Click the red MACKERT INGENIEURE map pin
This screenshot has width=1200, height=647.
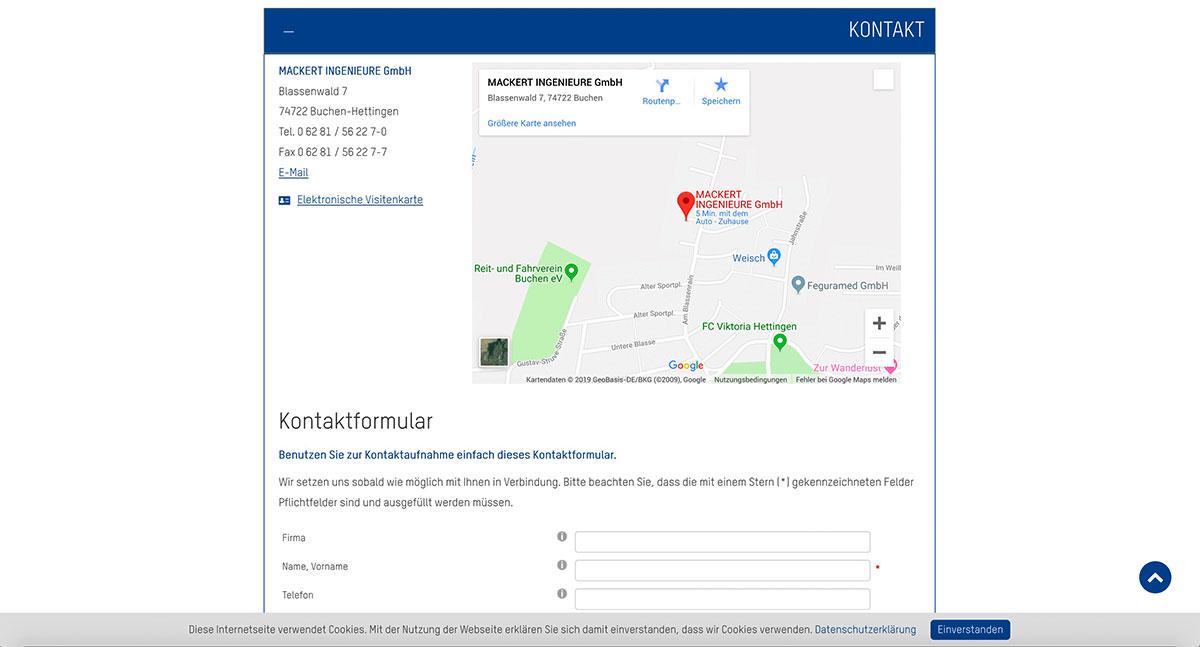coord(686,205)
